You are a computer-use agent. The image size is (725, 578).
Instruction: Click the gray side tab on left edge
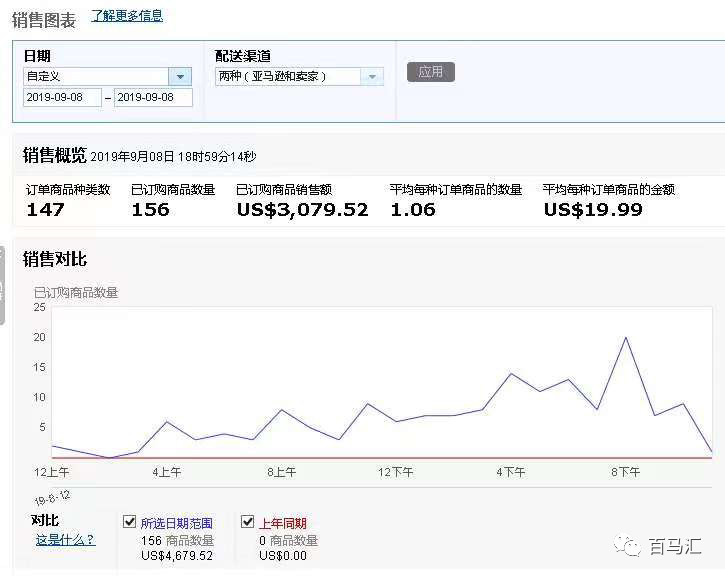(3, 285)
